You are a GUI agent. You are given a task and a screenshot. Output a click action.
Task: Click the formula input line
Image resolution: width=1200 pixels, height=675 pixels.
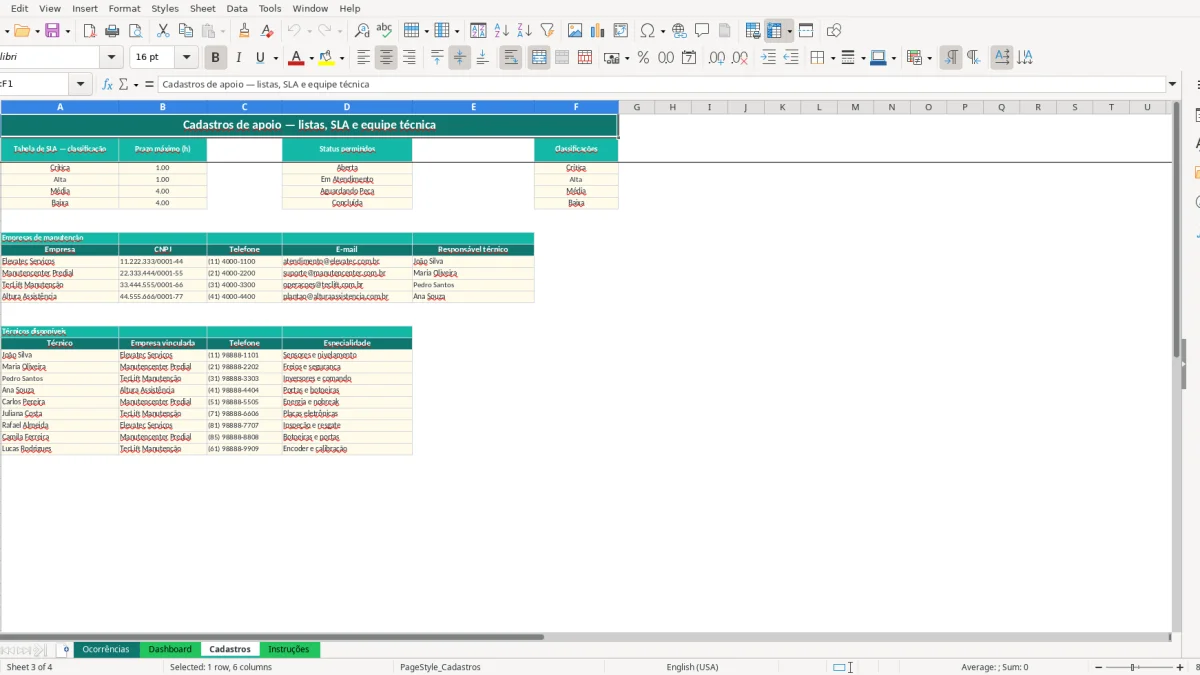pos(660,85)
